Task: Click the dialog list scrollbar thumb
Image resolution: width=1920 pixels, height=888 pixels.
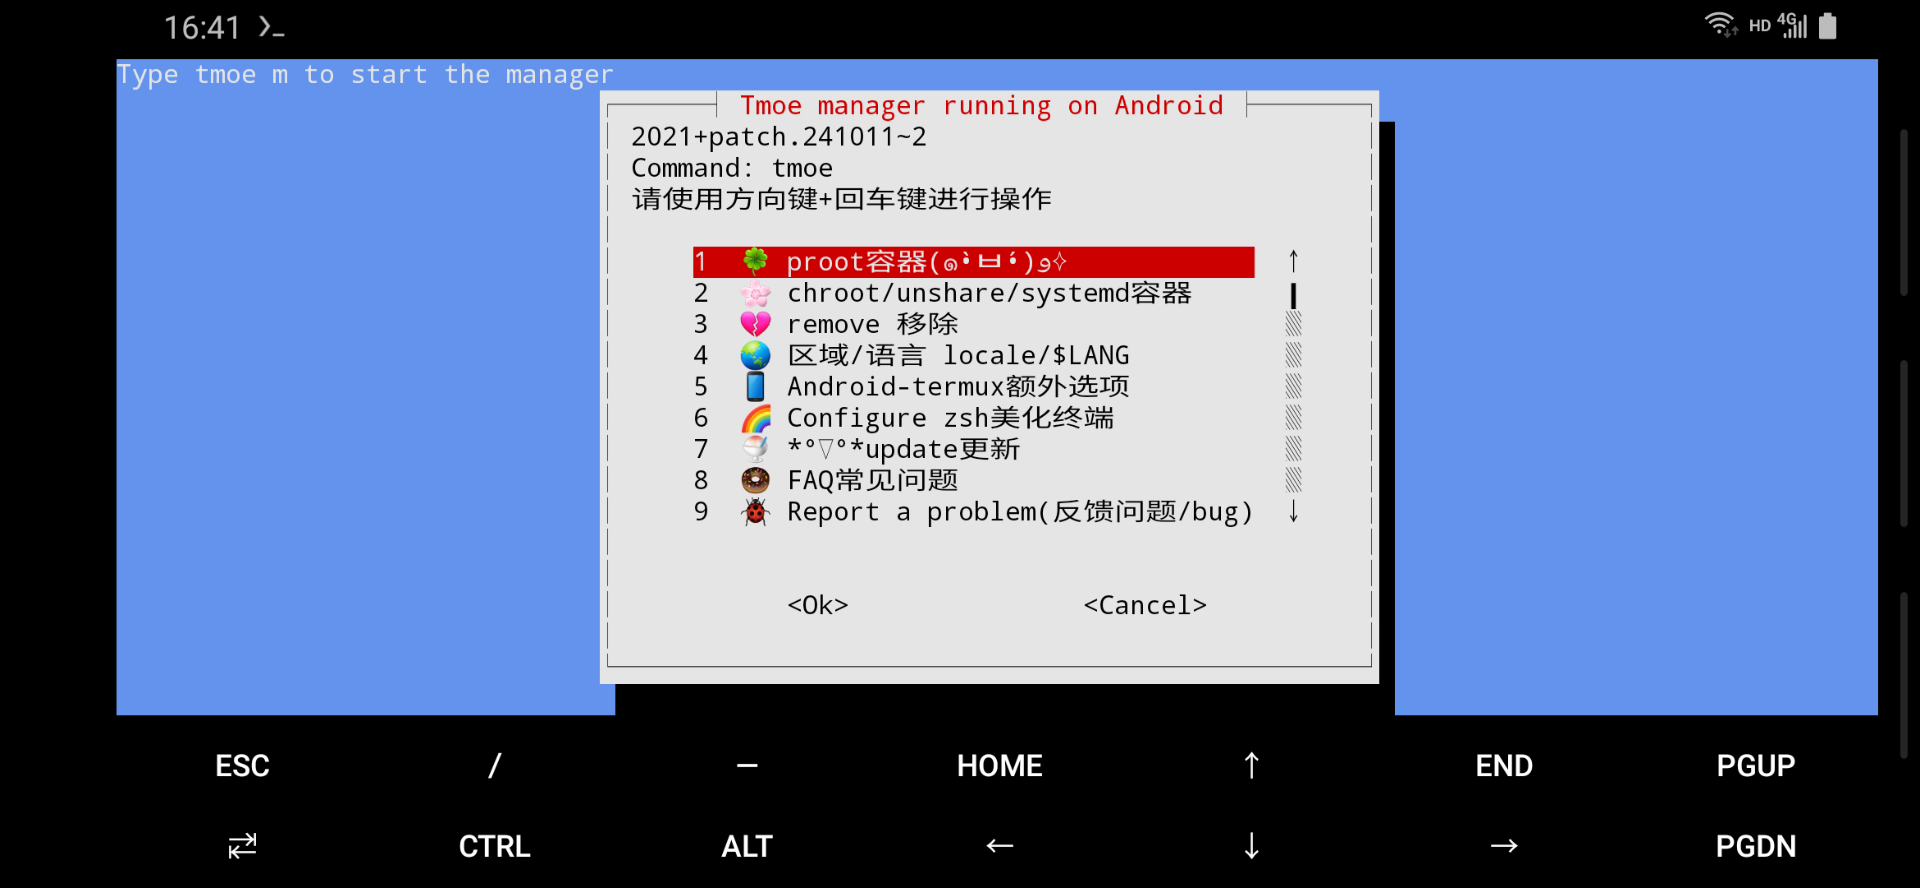Action: (1293, 295)
